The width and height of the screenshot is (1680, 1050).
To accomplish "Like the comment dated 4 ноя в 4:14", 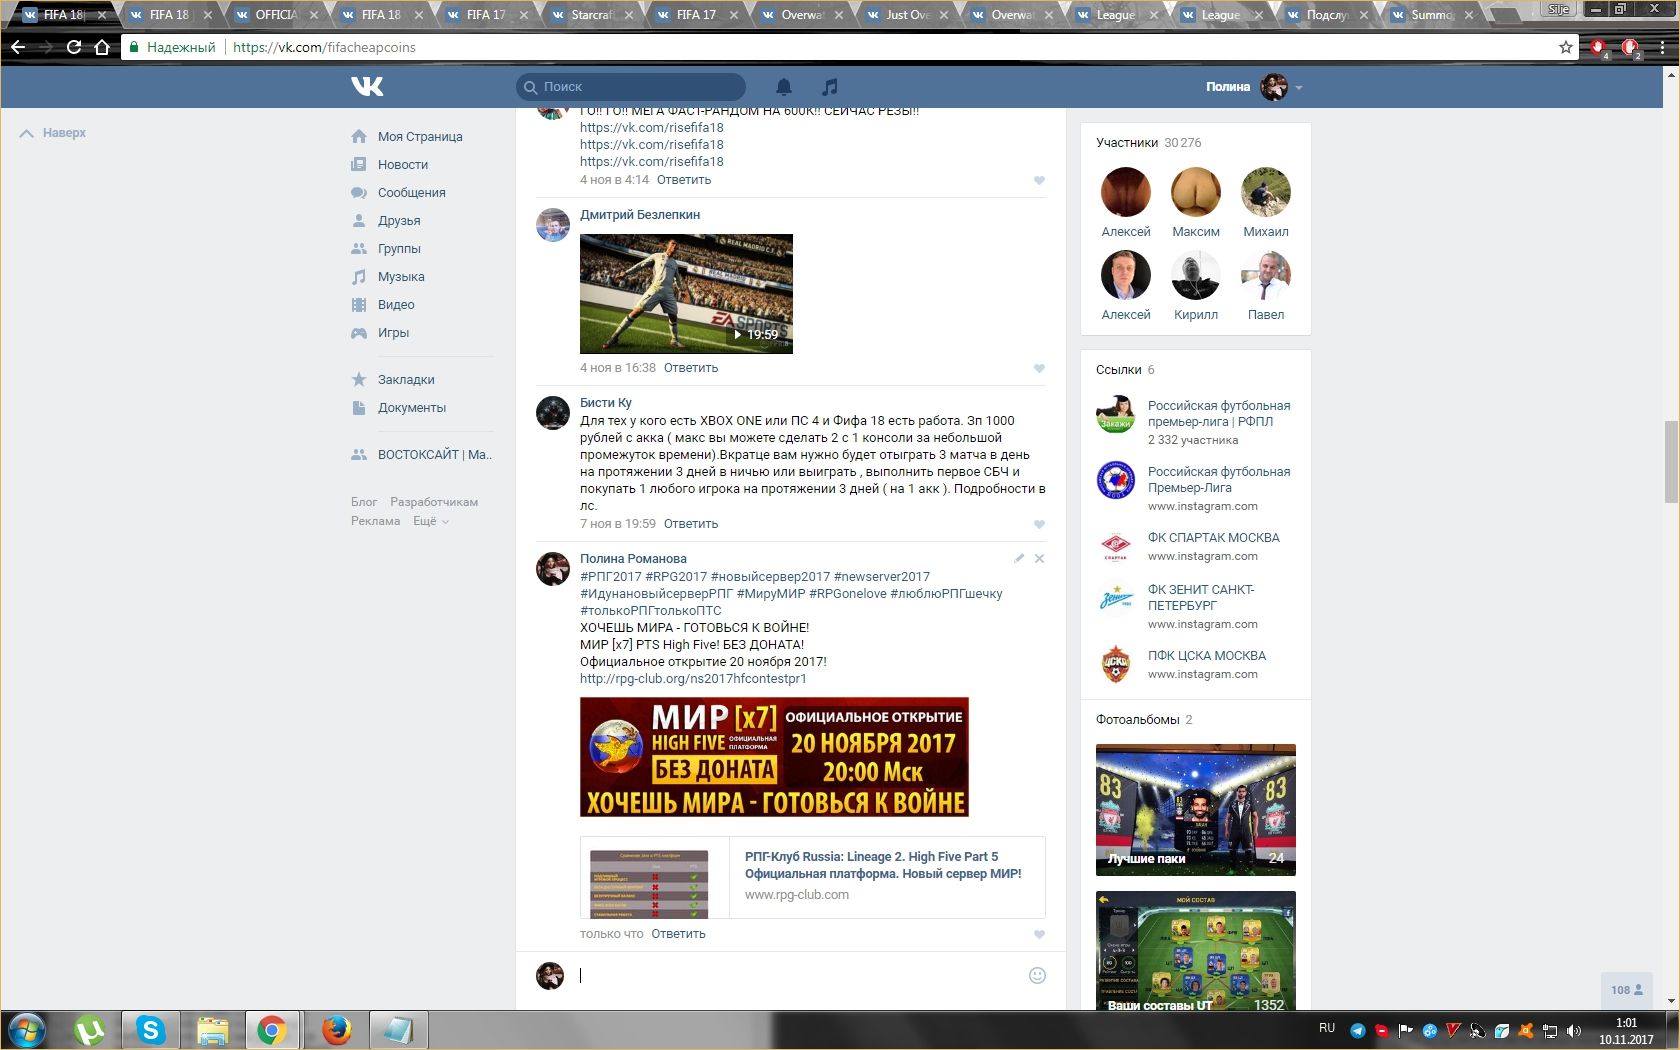I will click(1039, 181).
